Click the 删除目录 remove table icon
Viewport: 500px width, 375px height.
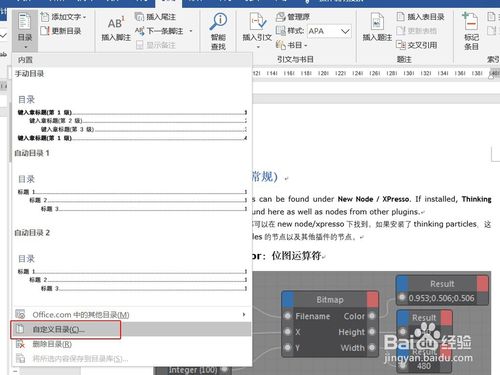(20, 344)
